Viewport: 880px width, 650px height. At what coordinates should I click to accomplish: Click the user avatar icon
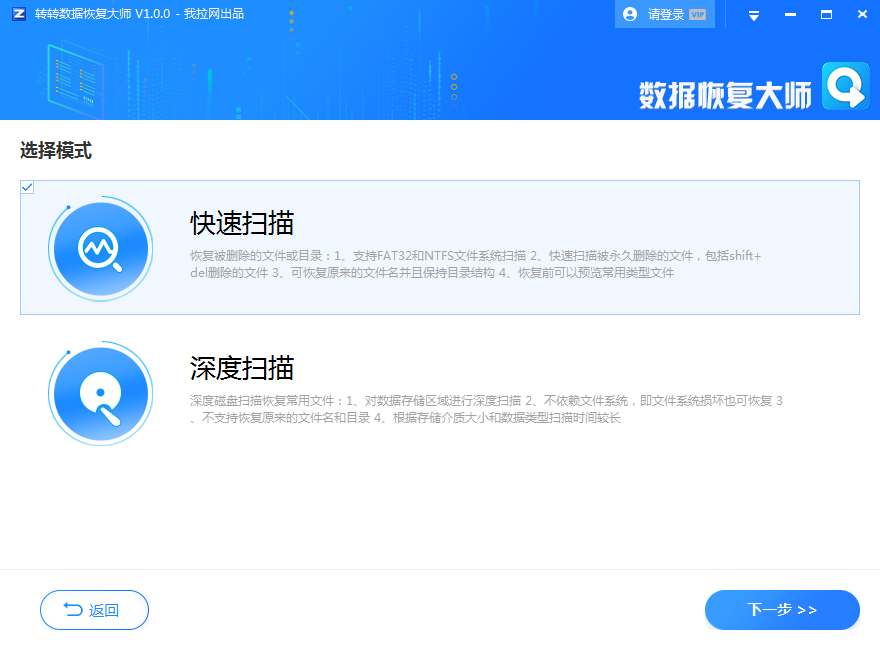point(630,14)
